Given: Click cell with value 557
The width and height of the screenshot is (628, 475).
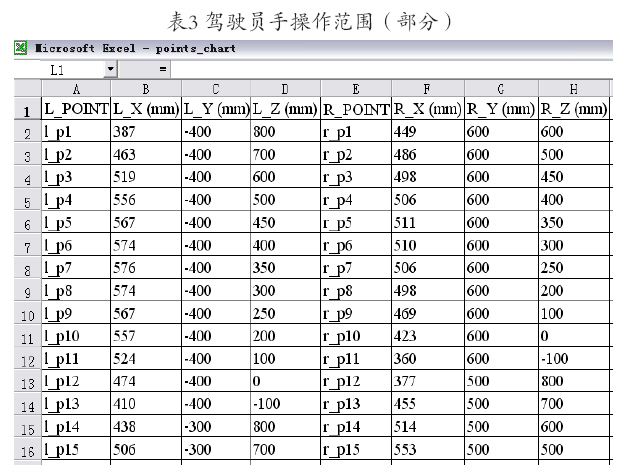Looking at the screenshot, I should [146, 336].
